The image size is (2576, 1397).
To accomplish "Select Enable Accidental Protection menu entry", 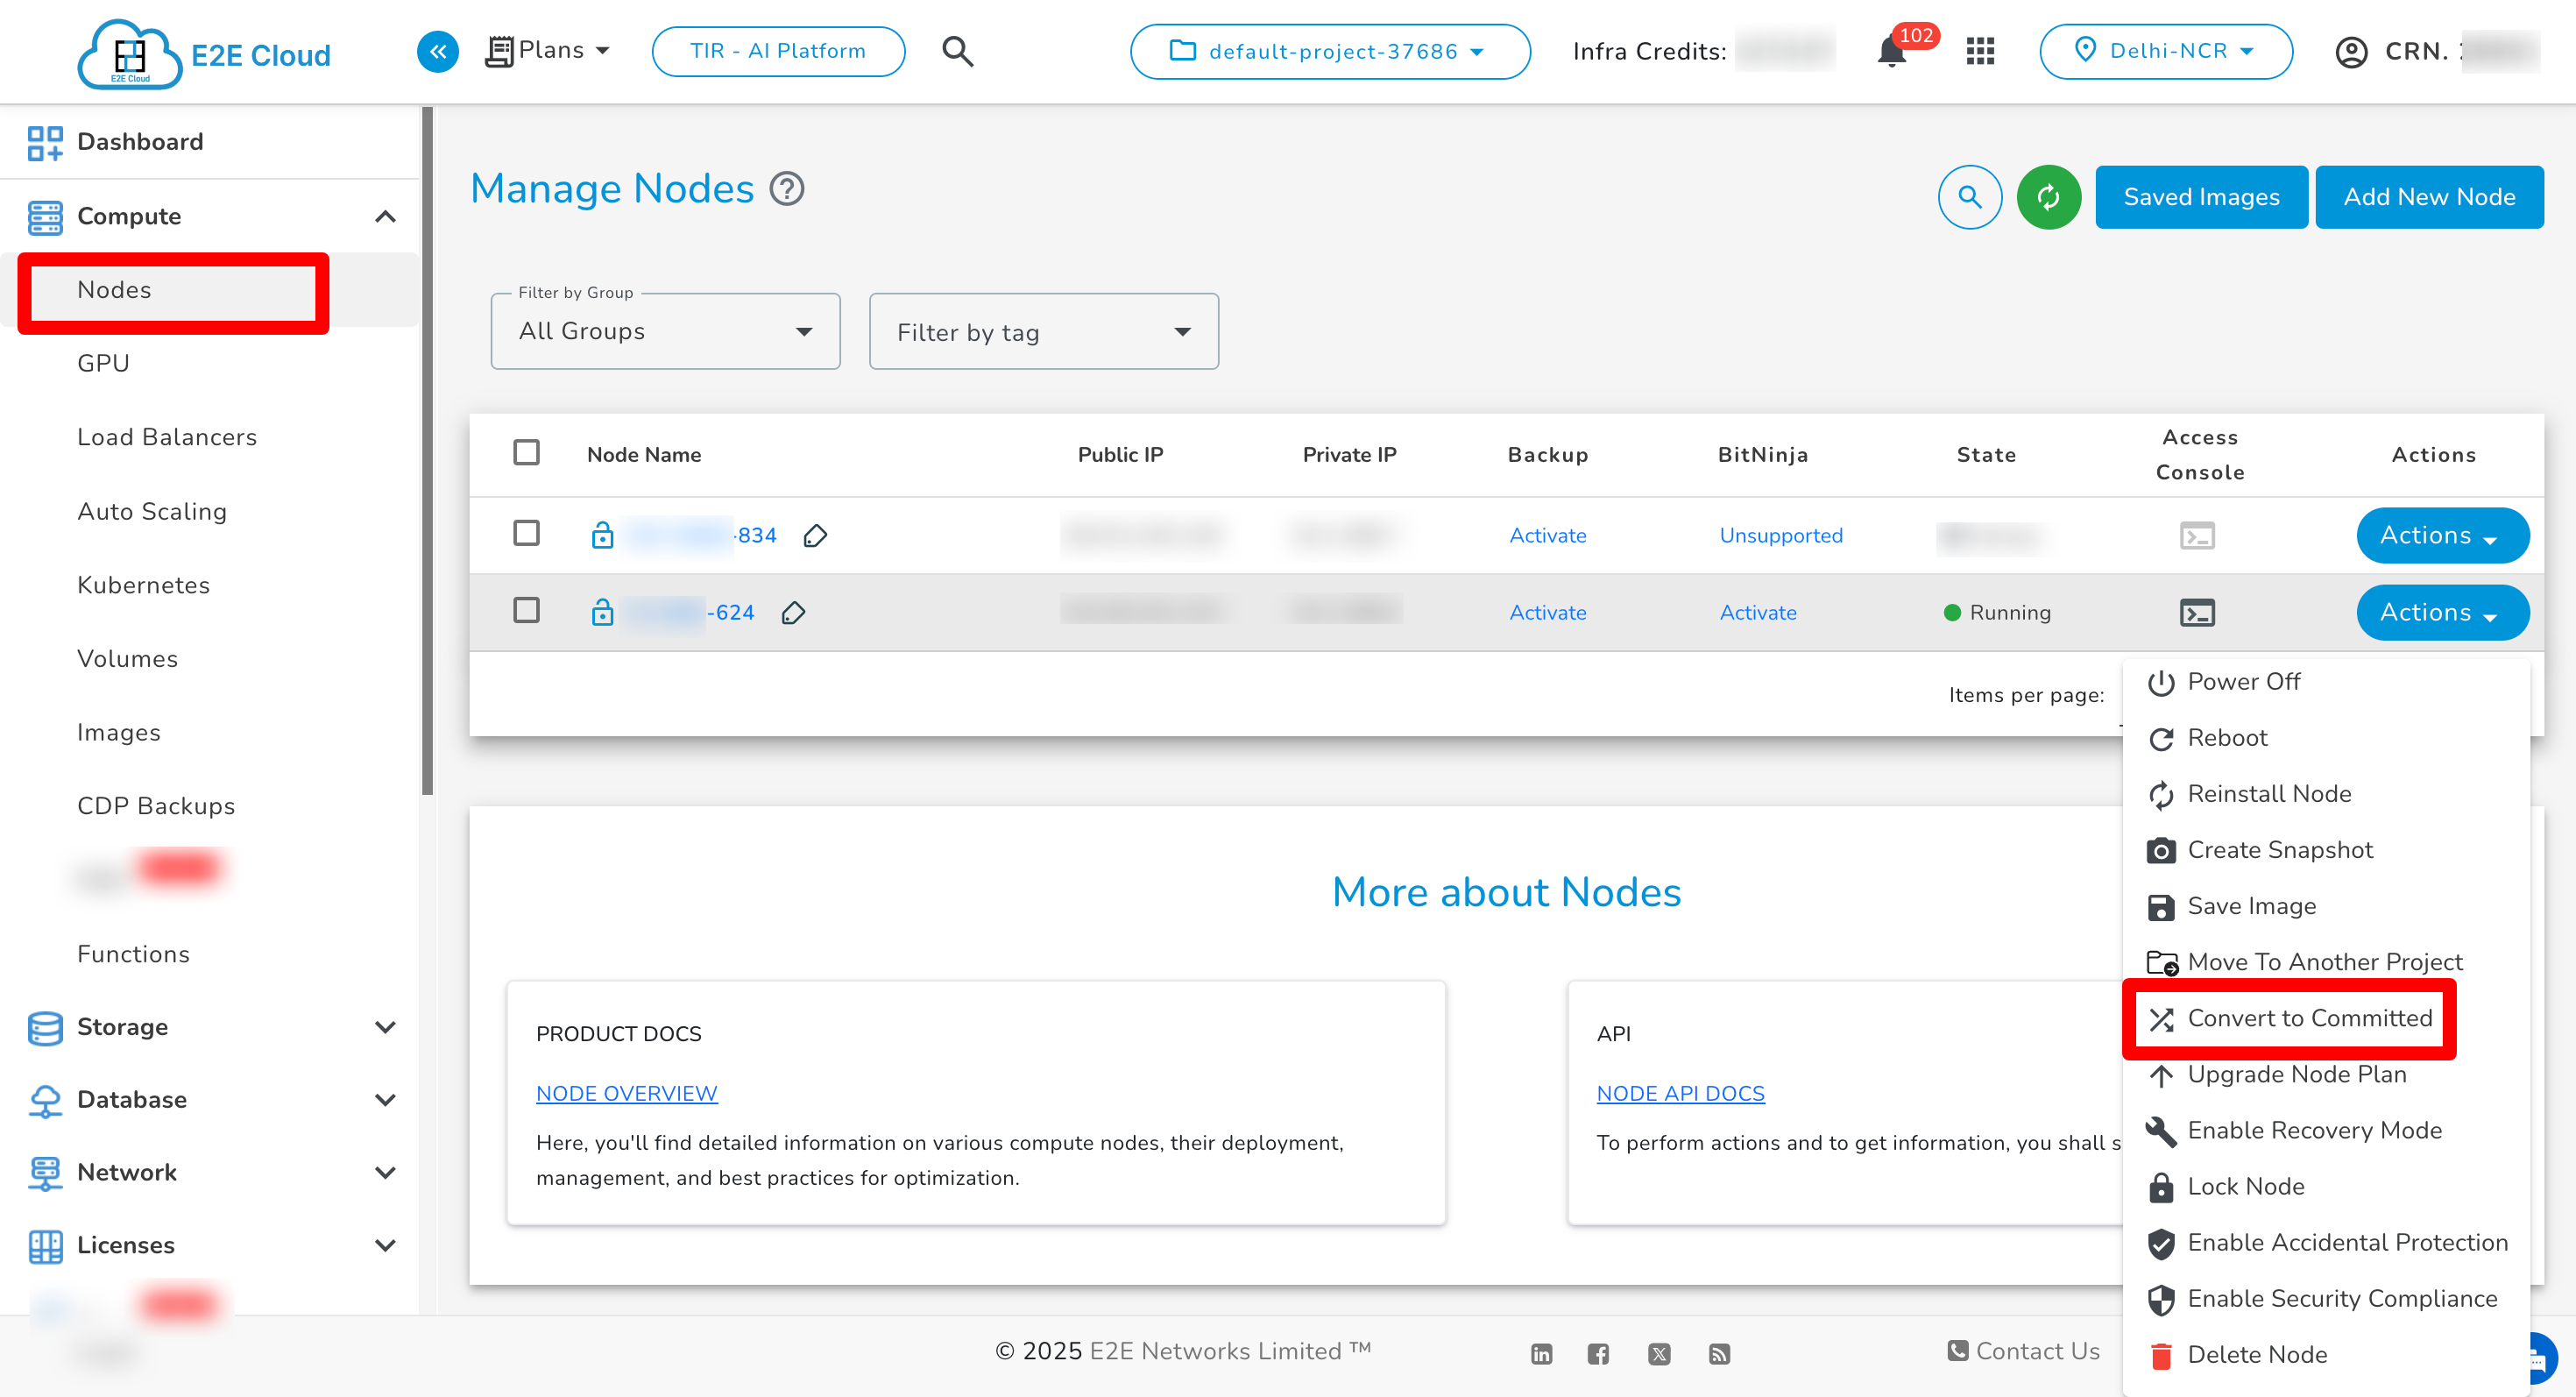I will coord(2325,1242).
